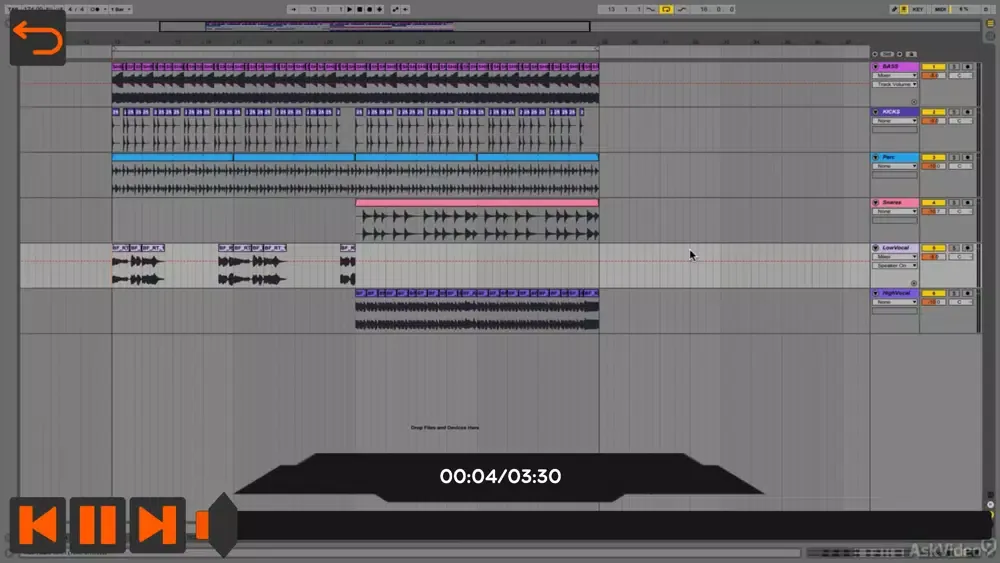Open Key Map Mode with KEY button

pyautogui.click(x=918, y=10)
